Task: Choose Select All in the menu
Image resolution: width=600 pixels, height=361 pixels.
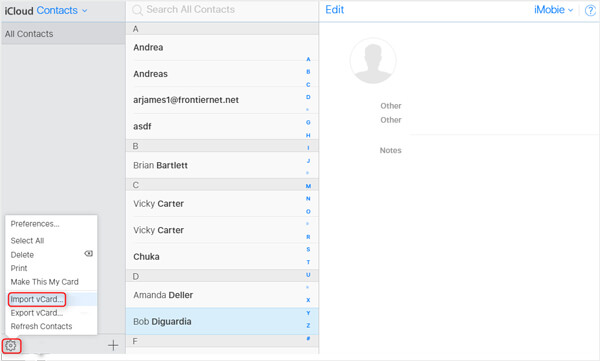Action: (27, 241)
